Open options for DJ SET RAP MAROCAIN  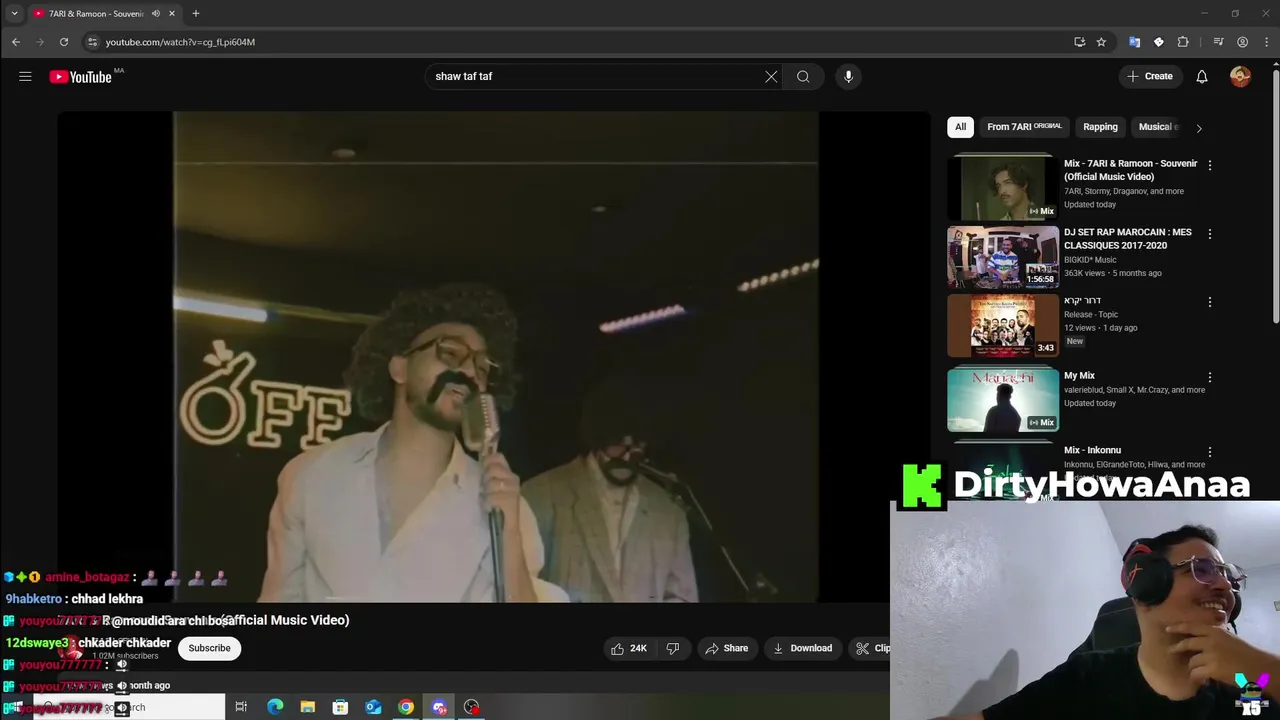(x=1210, y=234)
